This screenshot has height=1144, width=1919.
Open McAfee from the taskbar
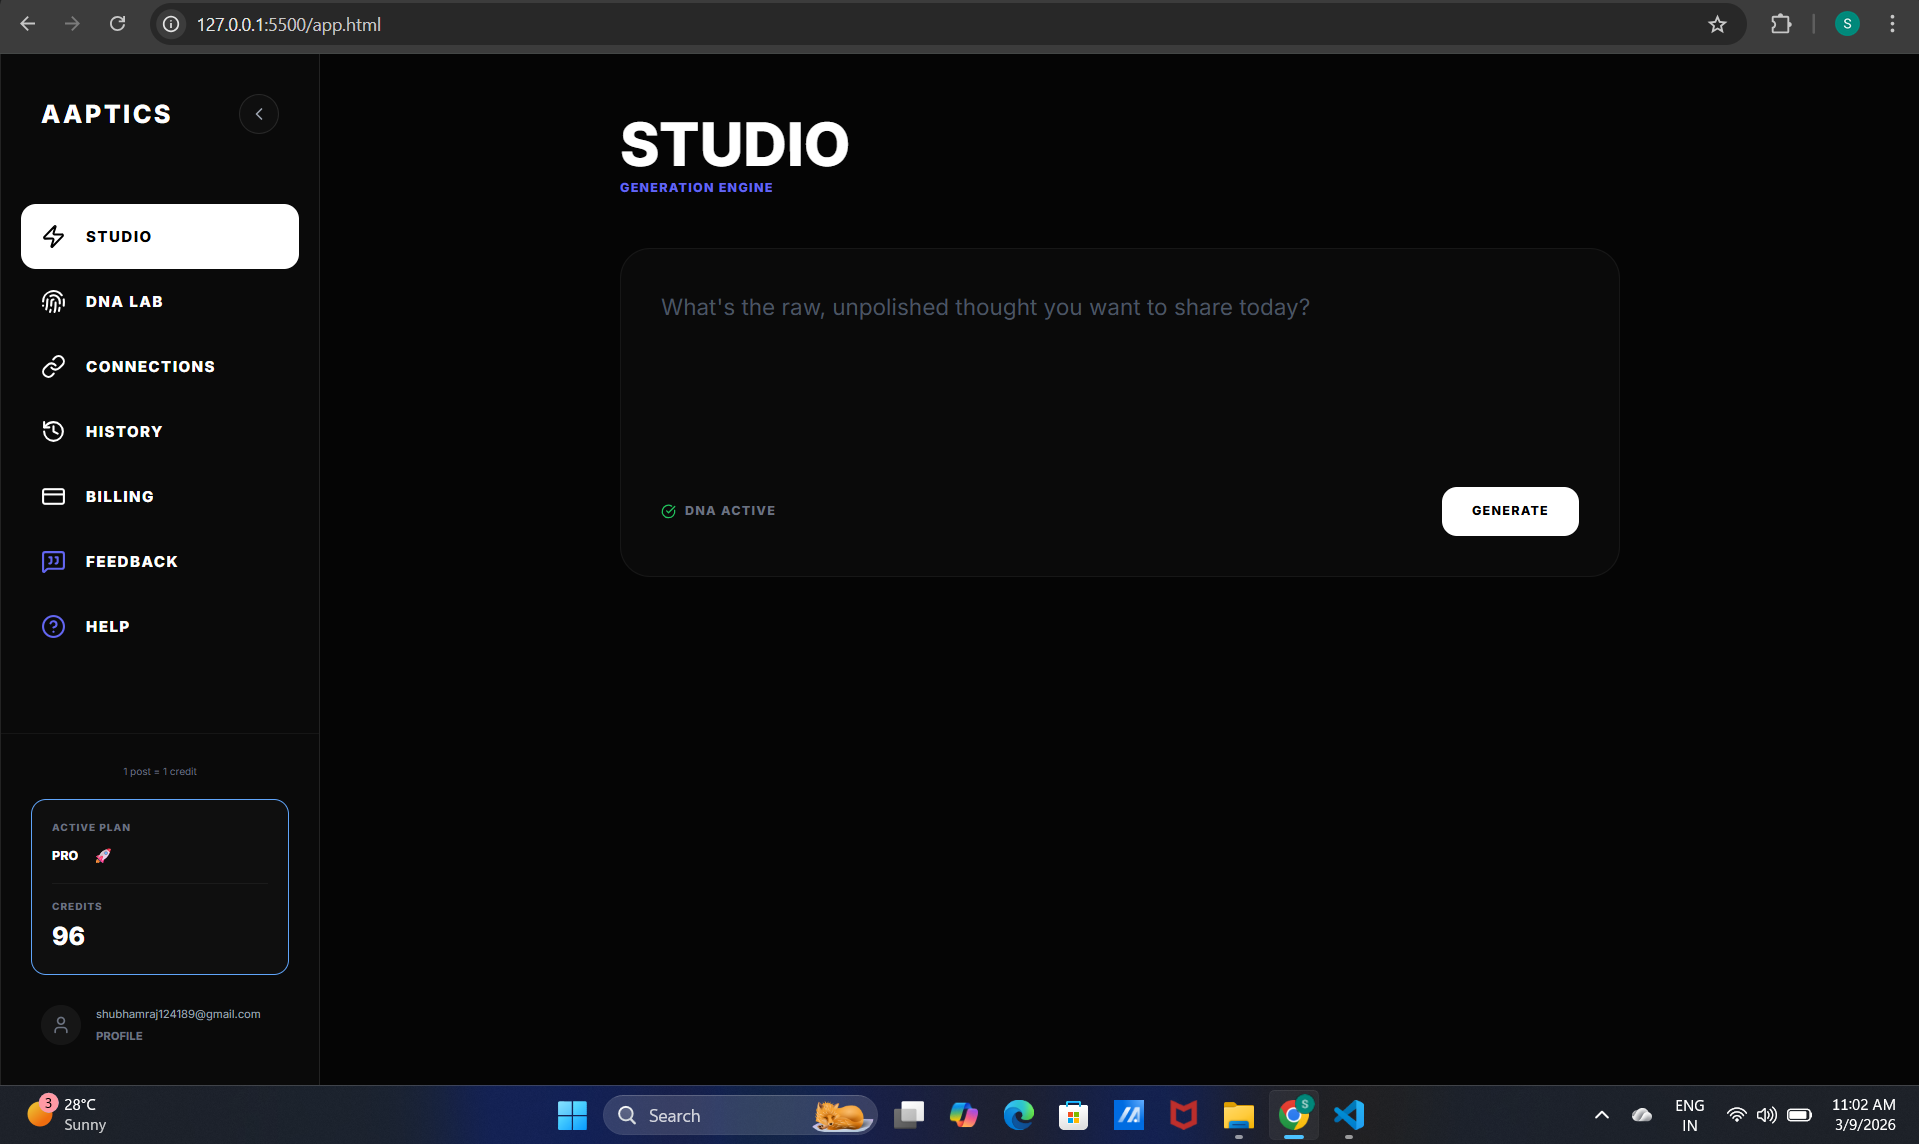pos(1183,1115)
